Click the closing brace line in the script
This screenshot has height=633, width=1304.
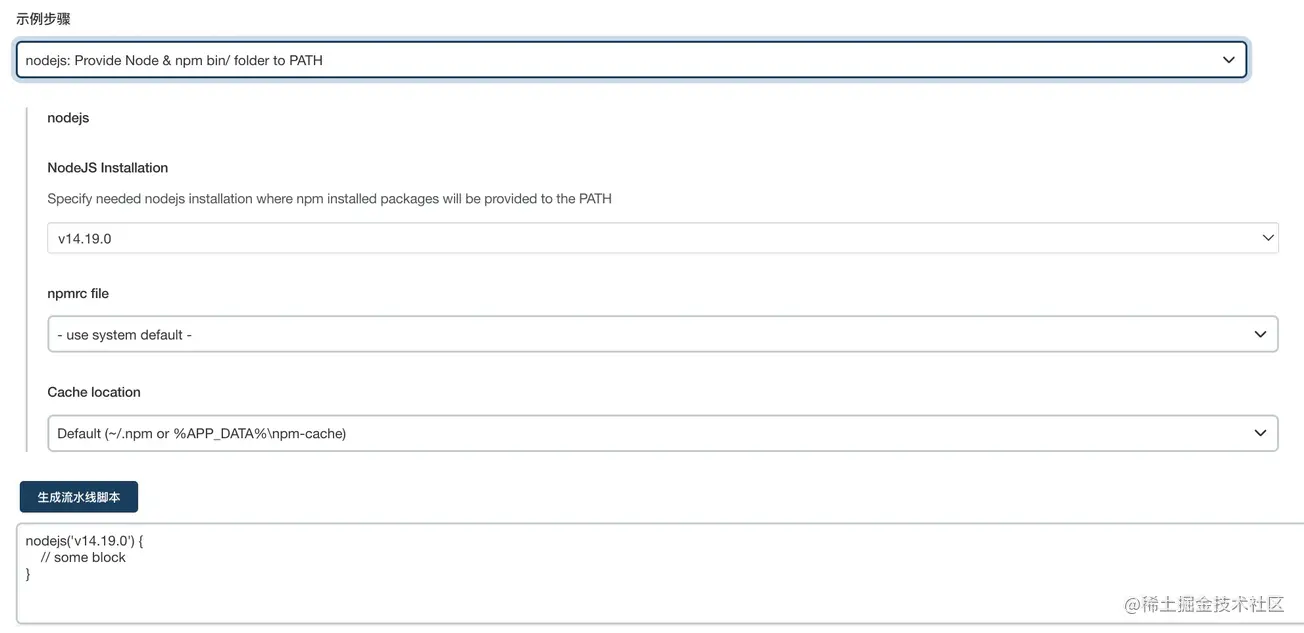point(28,574)
